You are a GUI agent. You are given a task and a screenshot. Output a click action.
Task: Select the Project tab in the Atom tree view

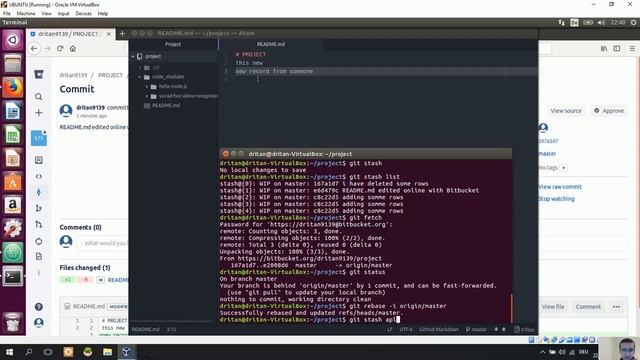(x=173, y=44)
